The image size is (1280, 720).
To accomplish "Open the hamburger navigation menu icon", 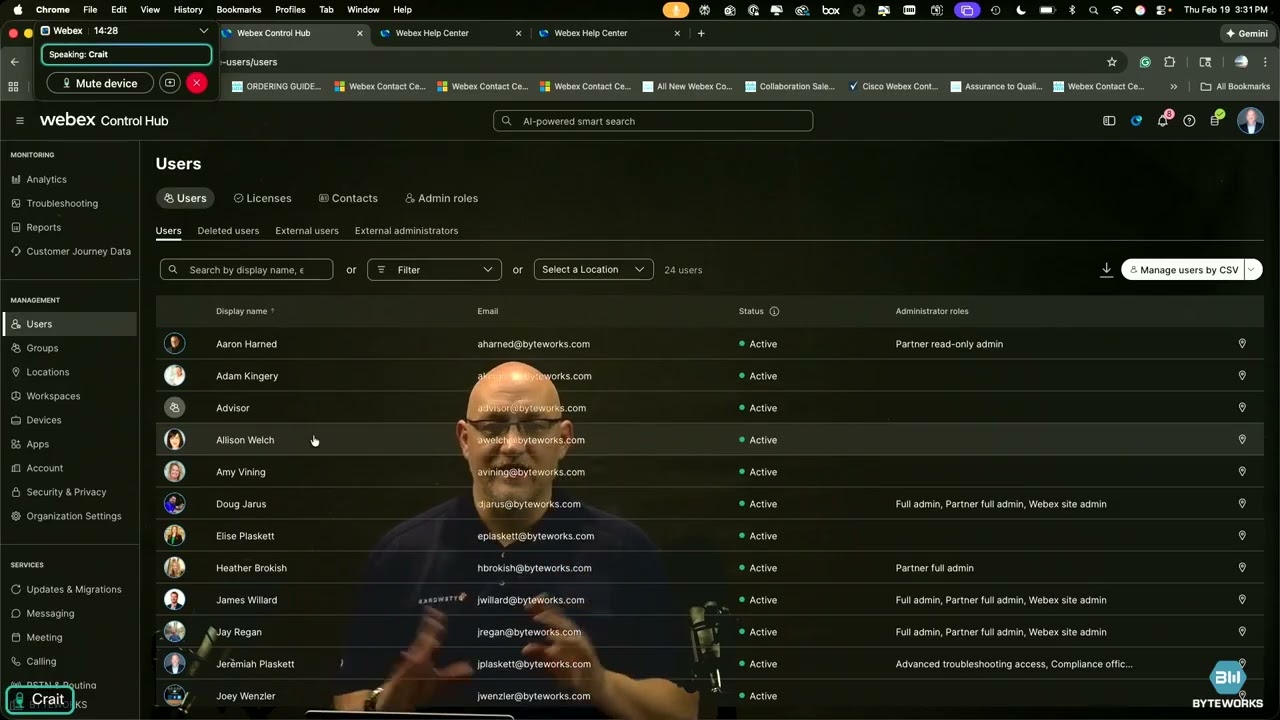I will (19, 121).
